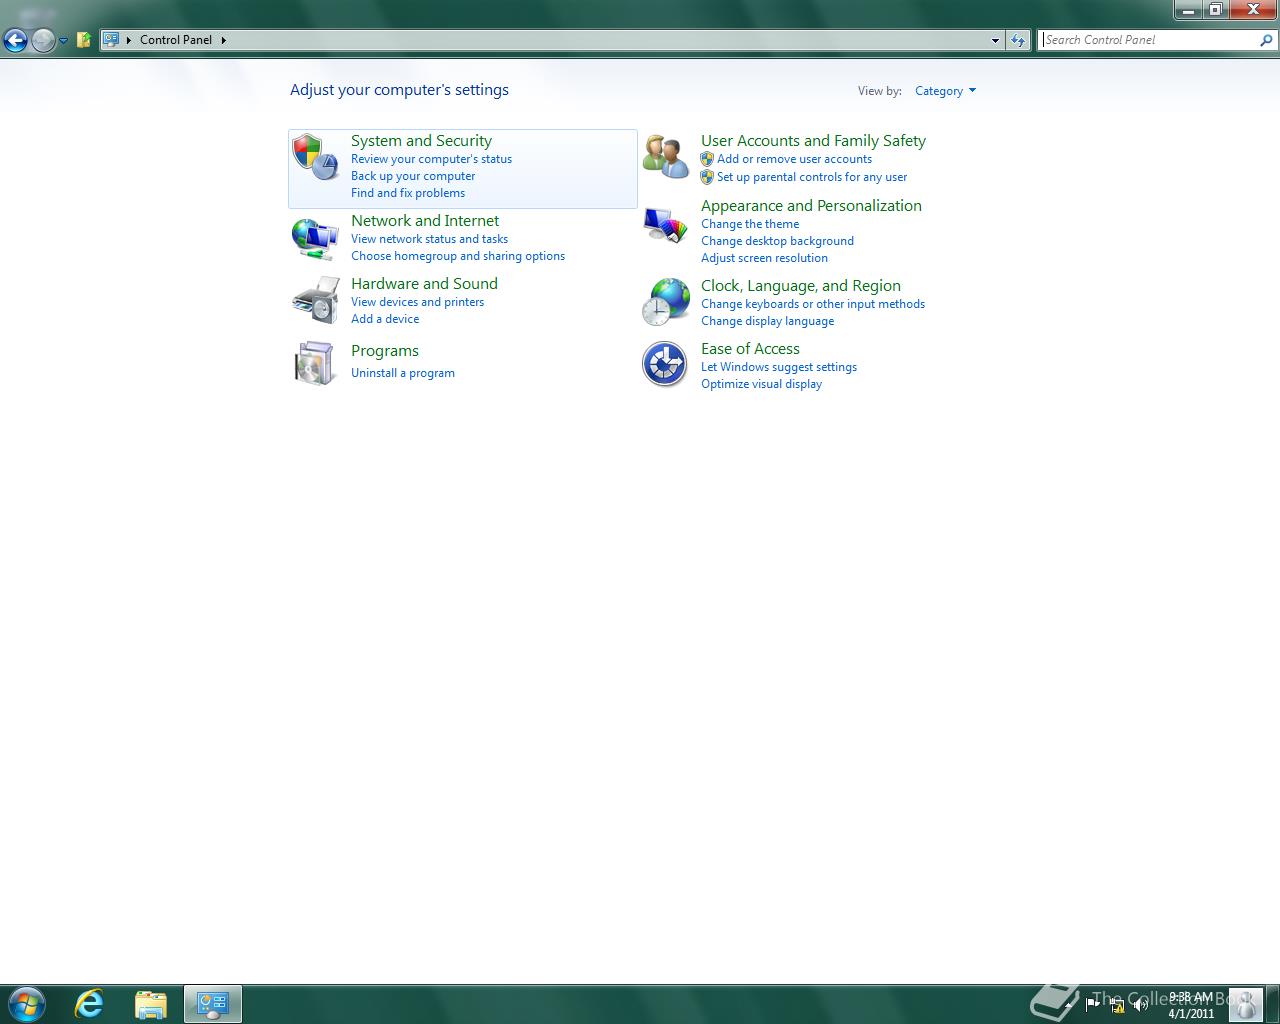Open Programs category heading
The image size is (1280, 1024).
[x=385, y=351]
